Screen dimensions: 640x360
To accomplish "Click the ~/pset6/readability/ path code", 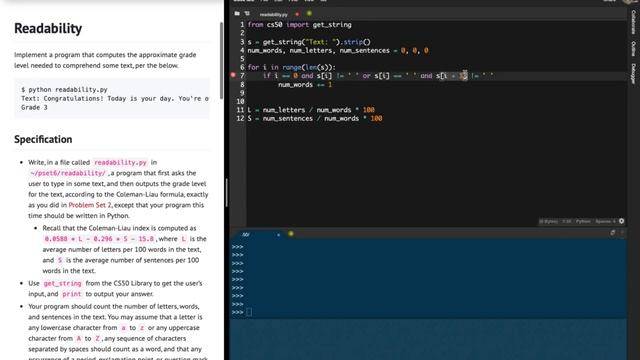I will click(68, 173).
